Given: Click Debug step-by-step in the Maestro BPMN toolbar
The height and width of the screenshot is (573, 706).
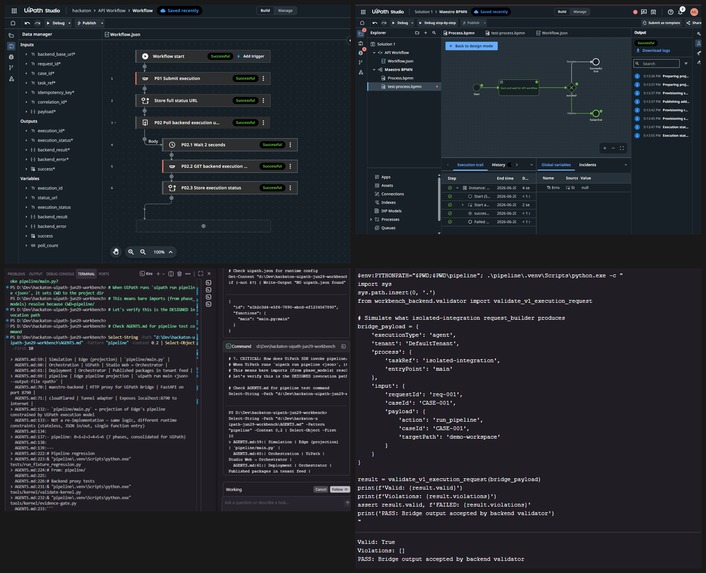Looking at the screenshot, I should [x=437, y=23].
